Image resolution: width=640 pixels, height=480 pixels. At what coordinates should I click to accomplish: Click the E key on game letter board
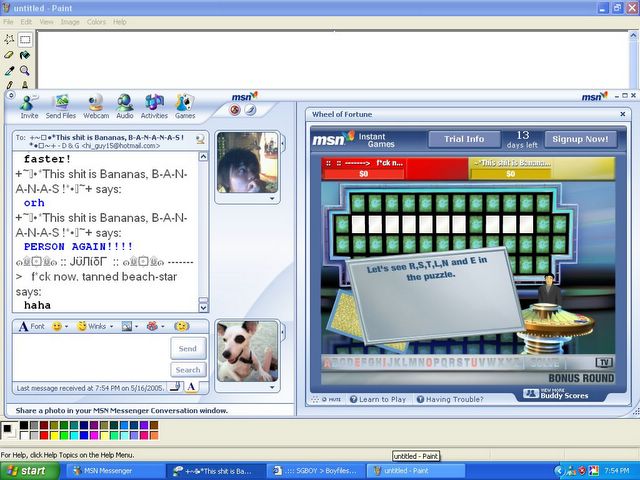click(358, 363)
